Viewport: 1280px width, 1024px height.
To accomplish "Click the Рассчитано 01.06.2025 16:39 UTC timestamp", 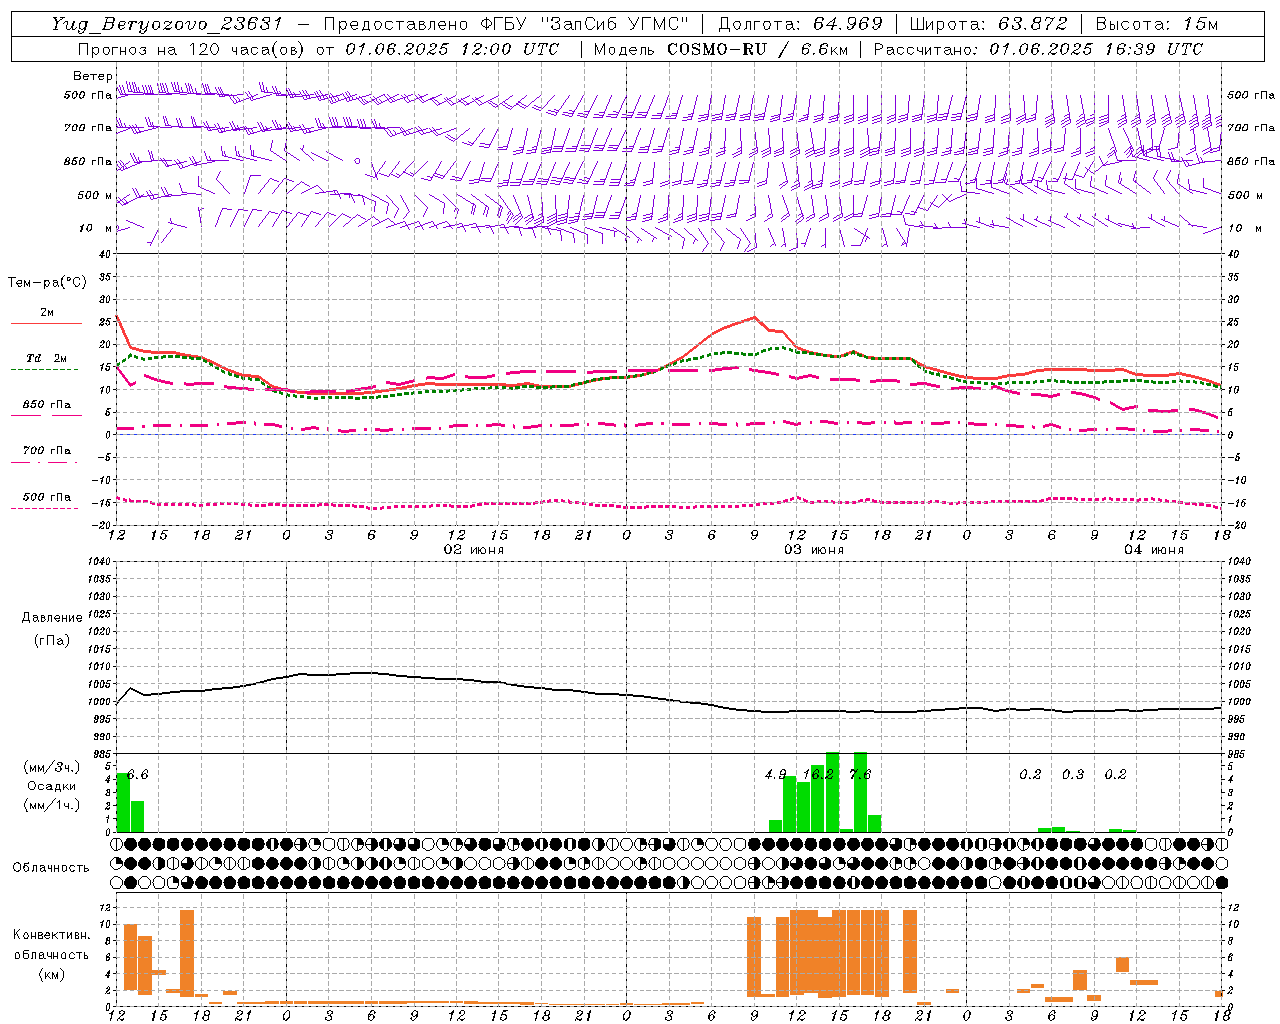I will coord(1038,49).
